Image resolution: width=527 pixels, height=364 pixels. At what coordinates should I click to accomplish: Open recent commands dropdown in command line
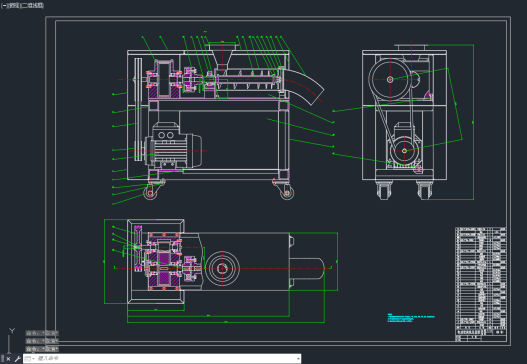click(30, 359)
